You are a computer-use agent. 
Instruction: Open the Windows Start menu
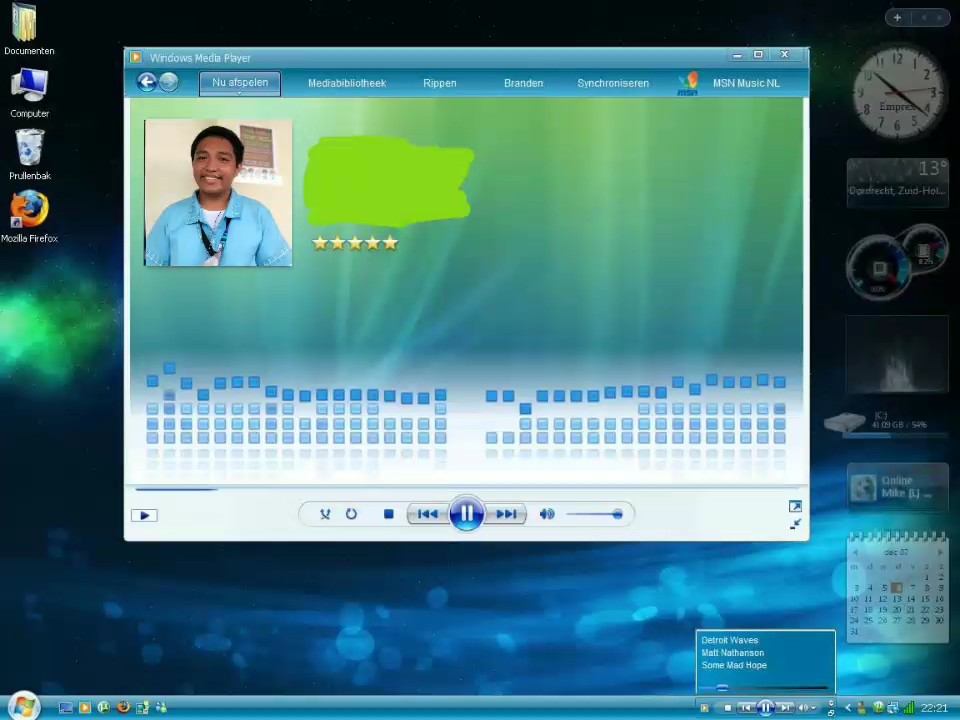[24, 707]
